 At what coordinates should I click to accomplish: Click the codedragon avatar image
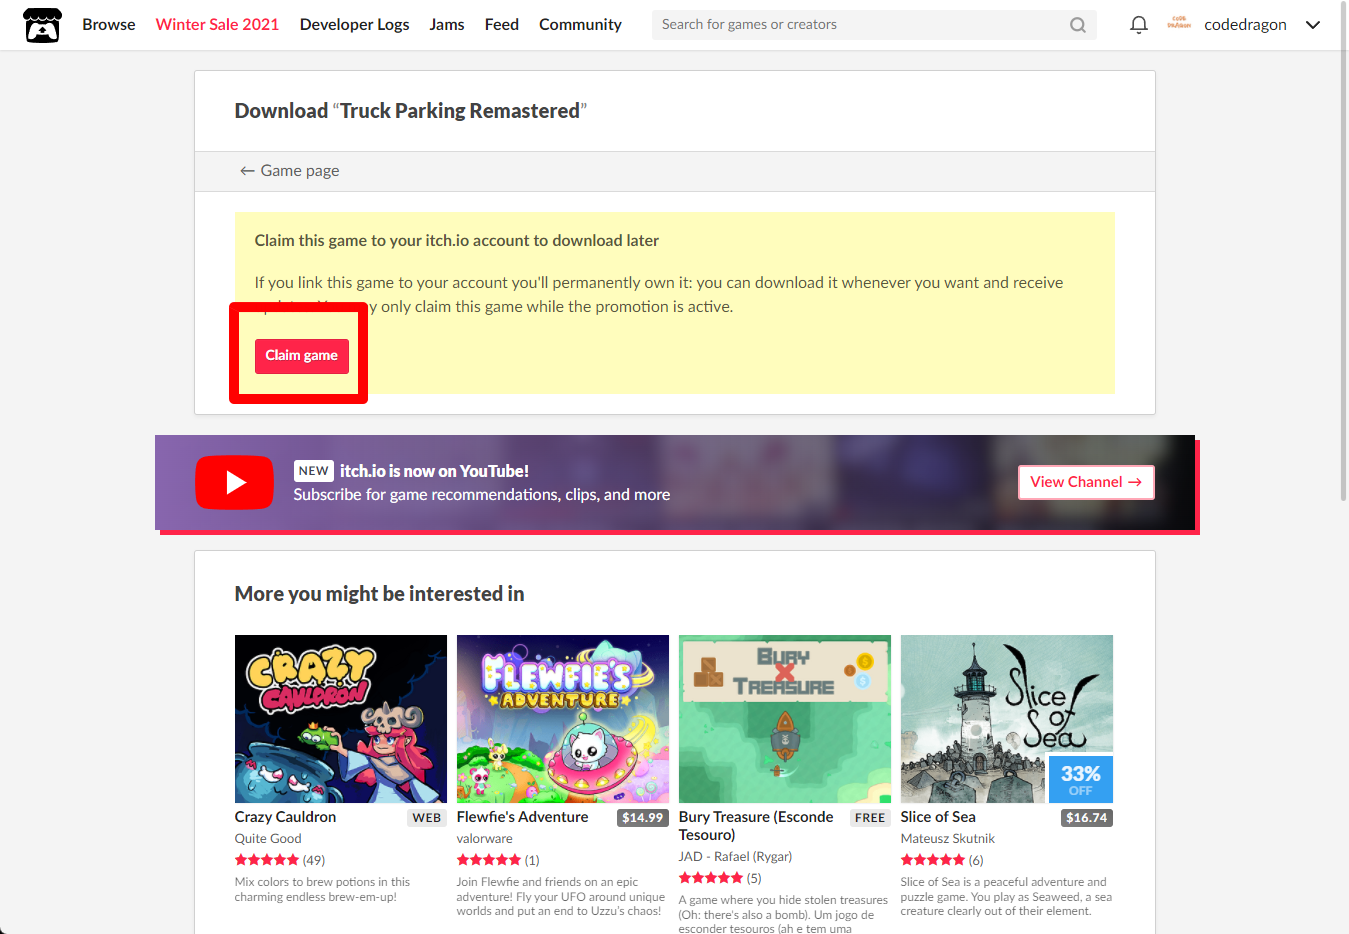(1179, 24)
